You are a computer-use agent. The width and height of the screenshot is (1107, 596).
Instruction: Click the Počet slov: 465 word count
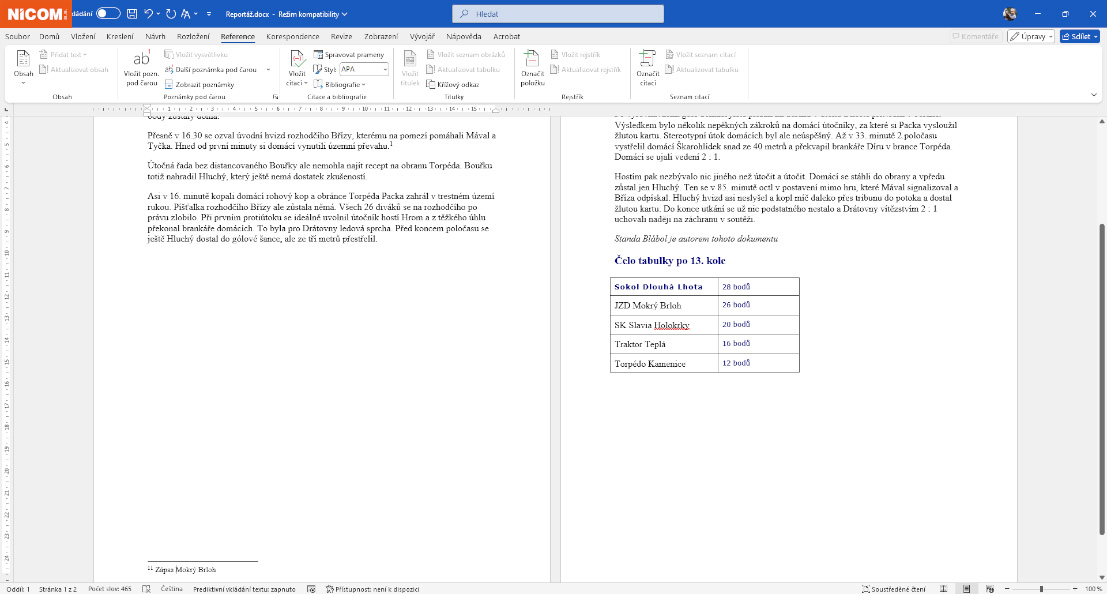click(110, 590)
